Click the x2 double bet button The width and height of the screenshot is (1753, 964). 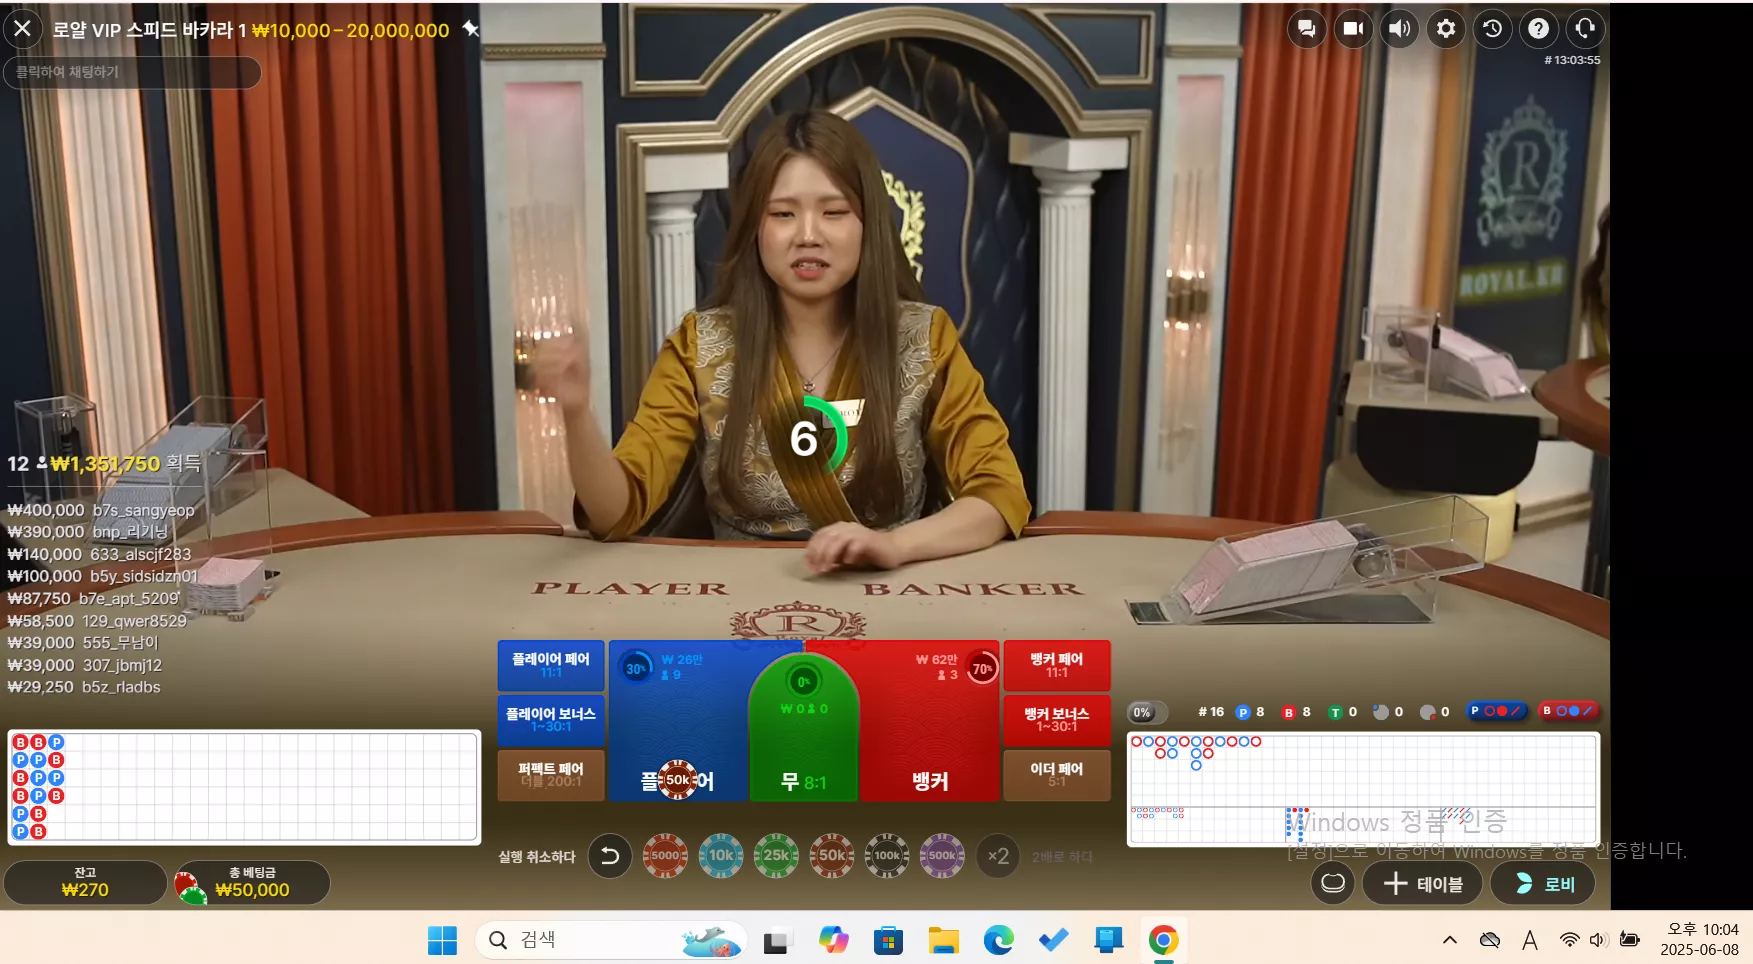(998, 856)
